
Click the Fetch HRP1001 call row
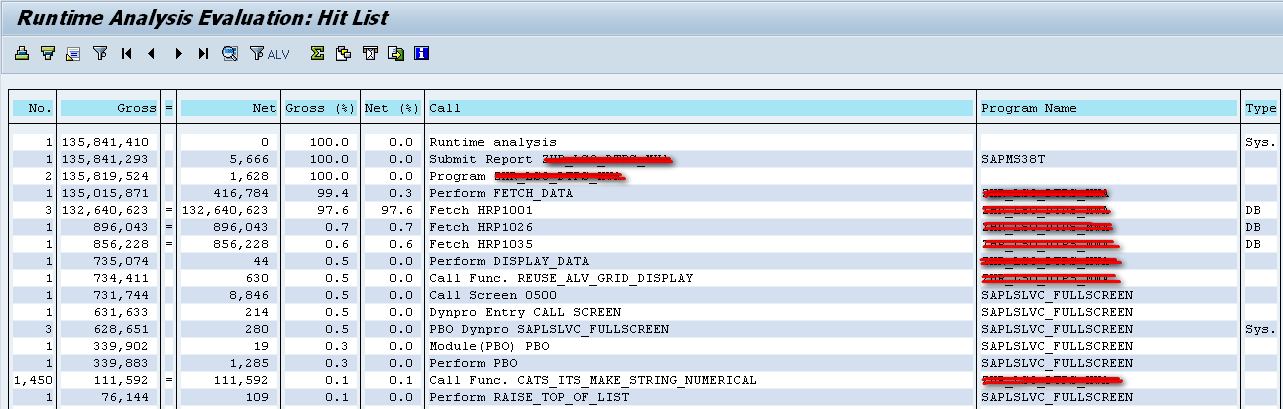point(481,210)
